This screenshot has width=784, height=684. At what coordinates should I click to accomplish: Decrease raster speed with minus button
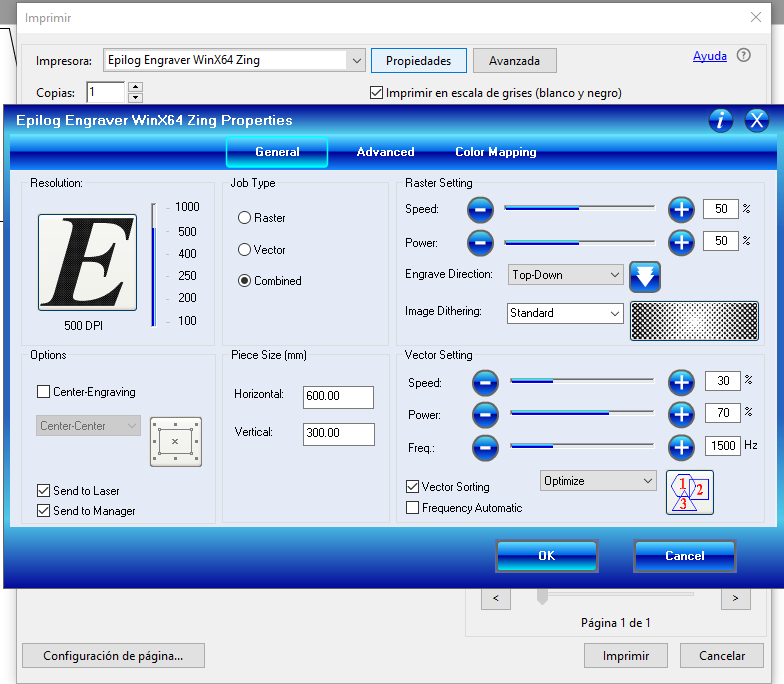point(480,210)
